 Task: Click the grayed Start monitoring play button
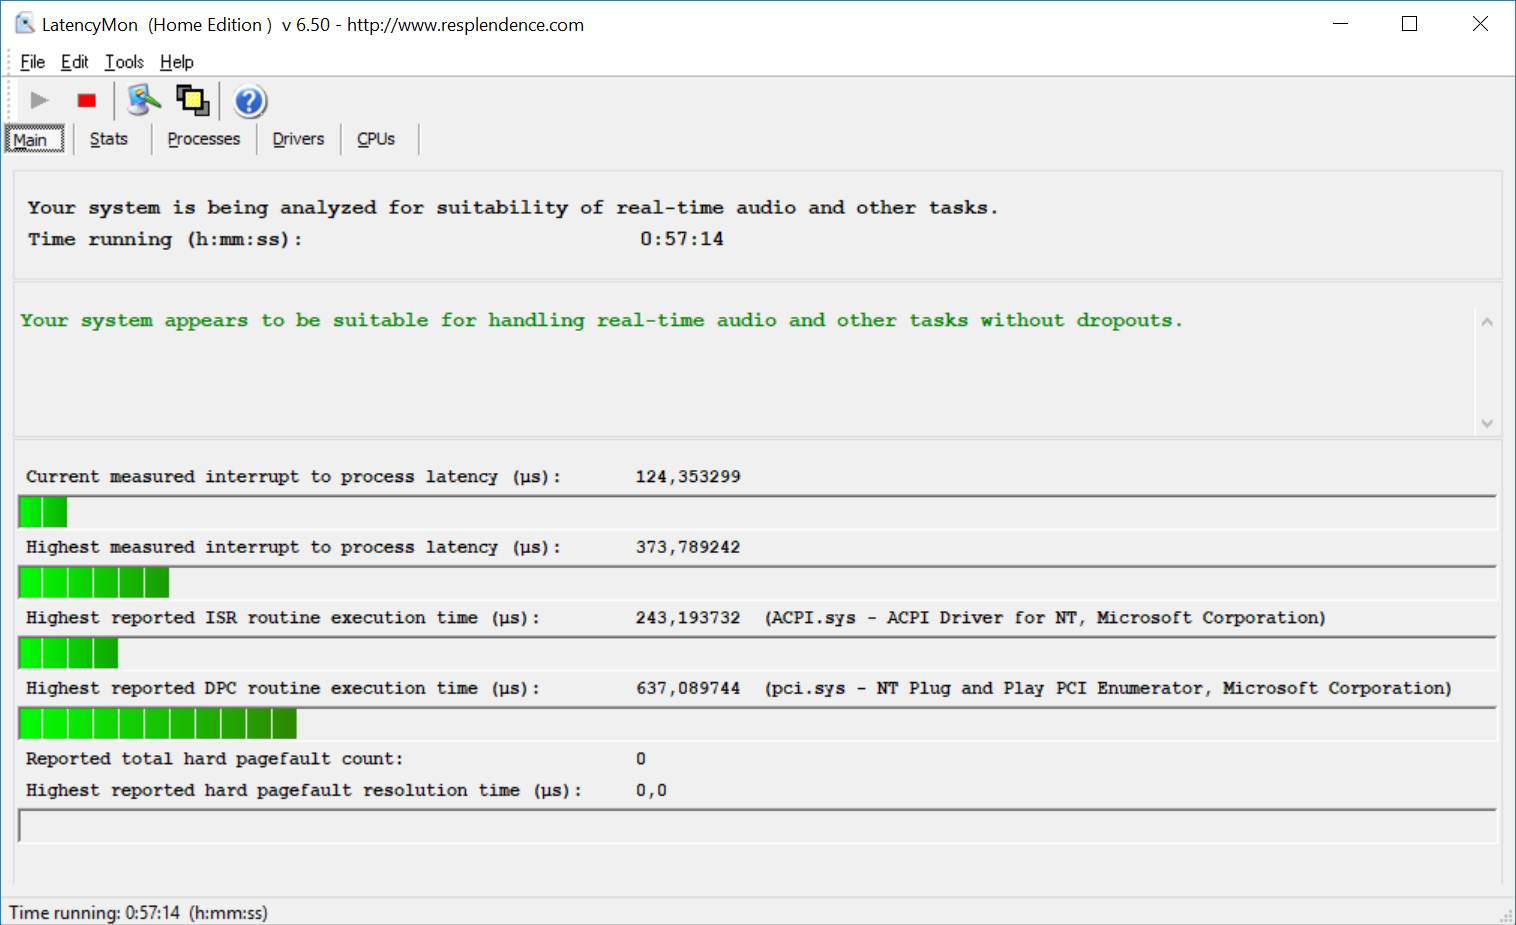[40, 100]
